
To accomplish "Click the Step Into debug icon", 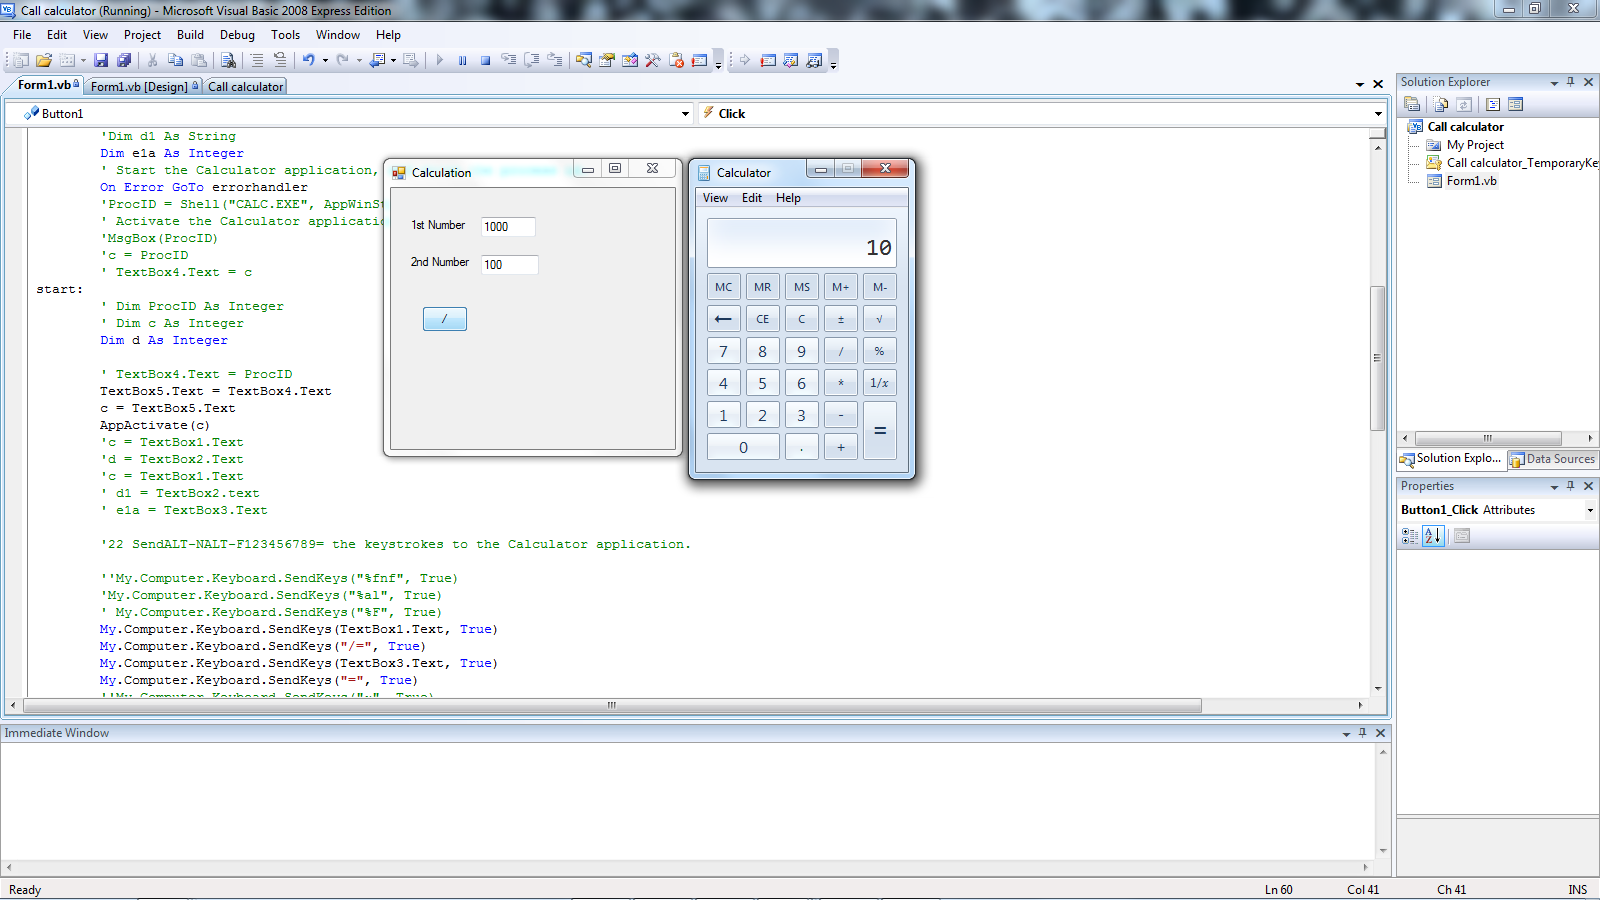I will 508,60.
